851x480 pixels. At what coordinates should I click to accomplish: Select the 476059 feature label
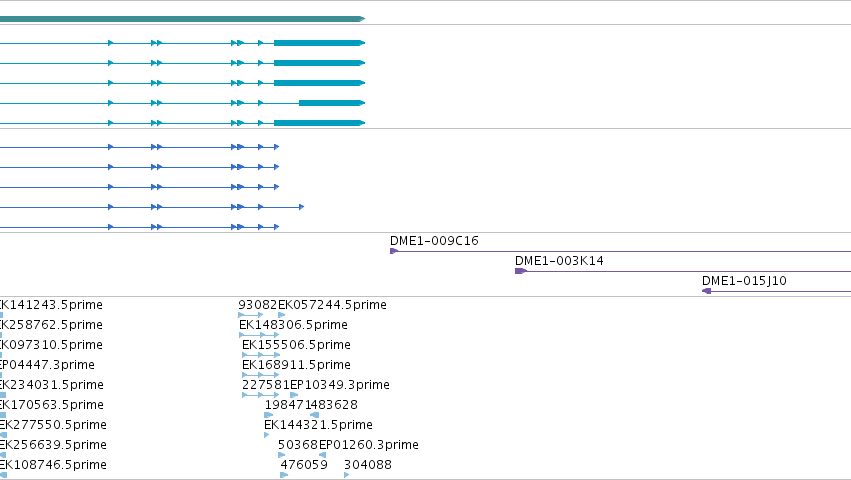304,465
